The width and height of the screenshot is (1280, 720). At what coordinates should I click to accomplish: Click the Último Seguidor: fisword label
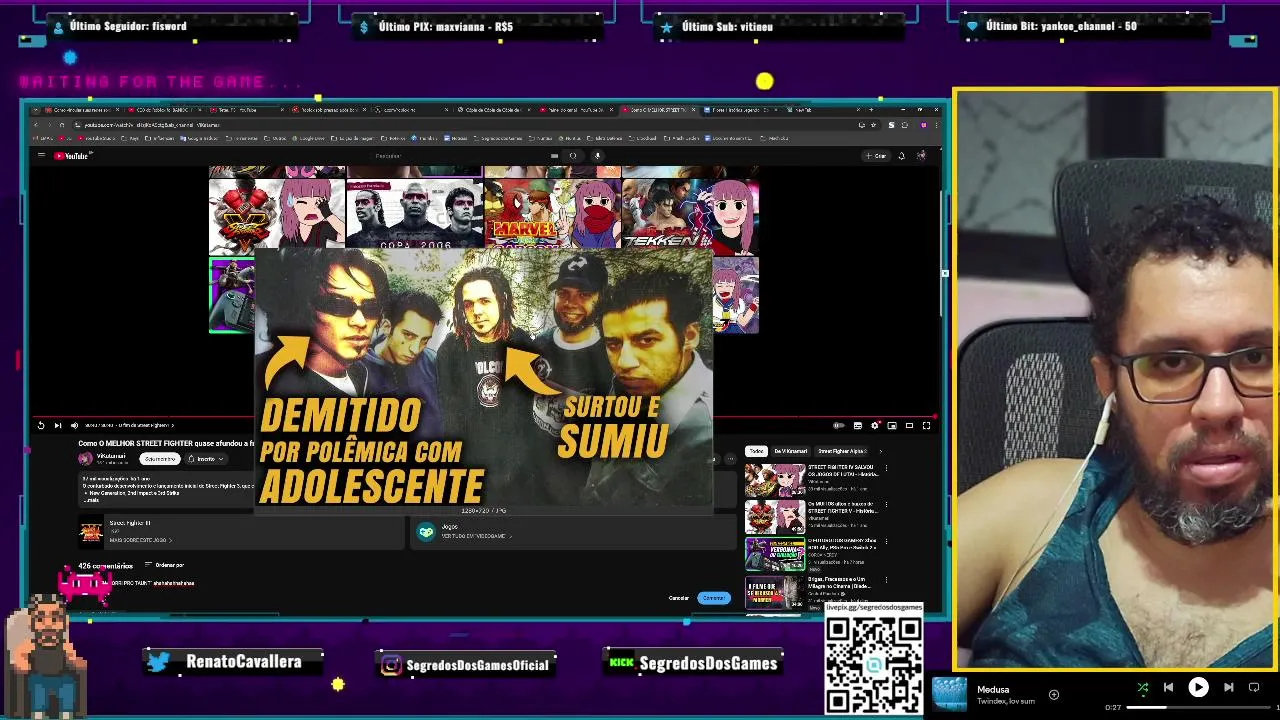(128, 26)
